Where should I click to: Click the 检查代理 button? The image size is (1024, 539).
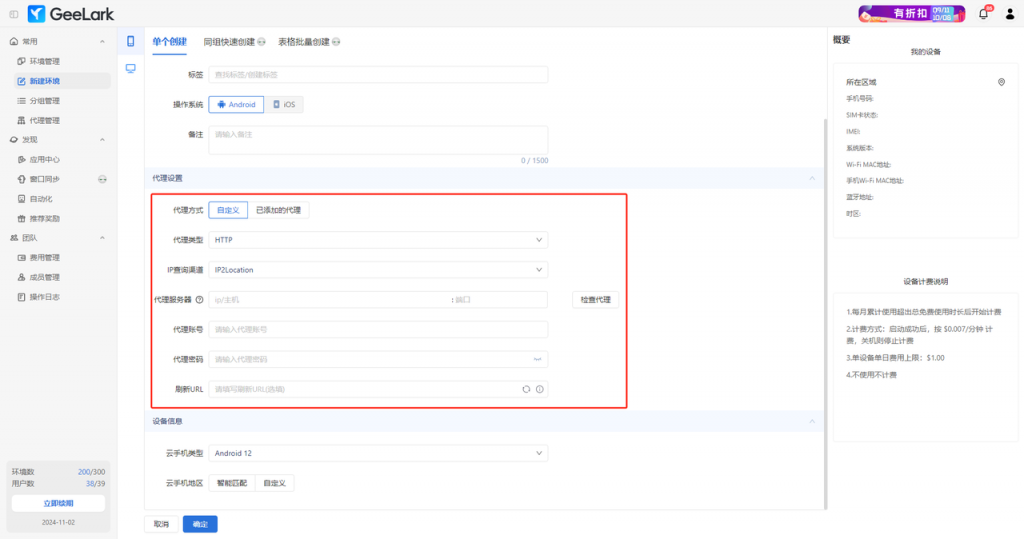(x=595, y=300)
